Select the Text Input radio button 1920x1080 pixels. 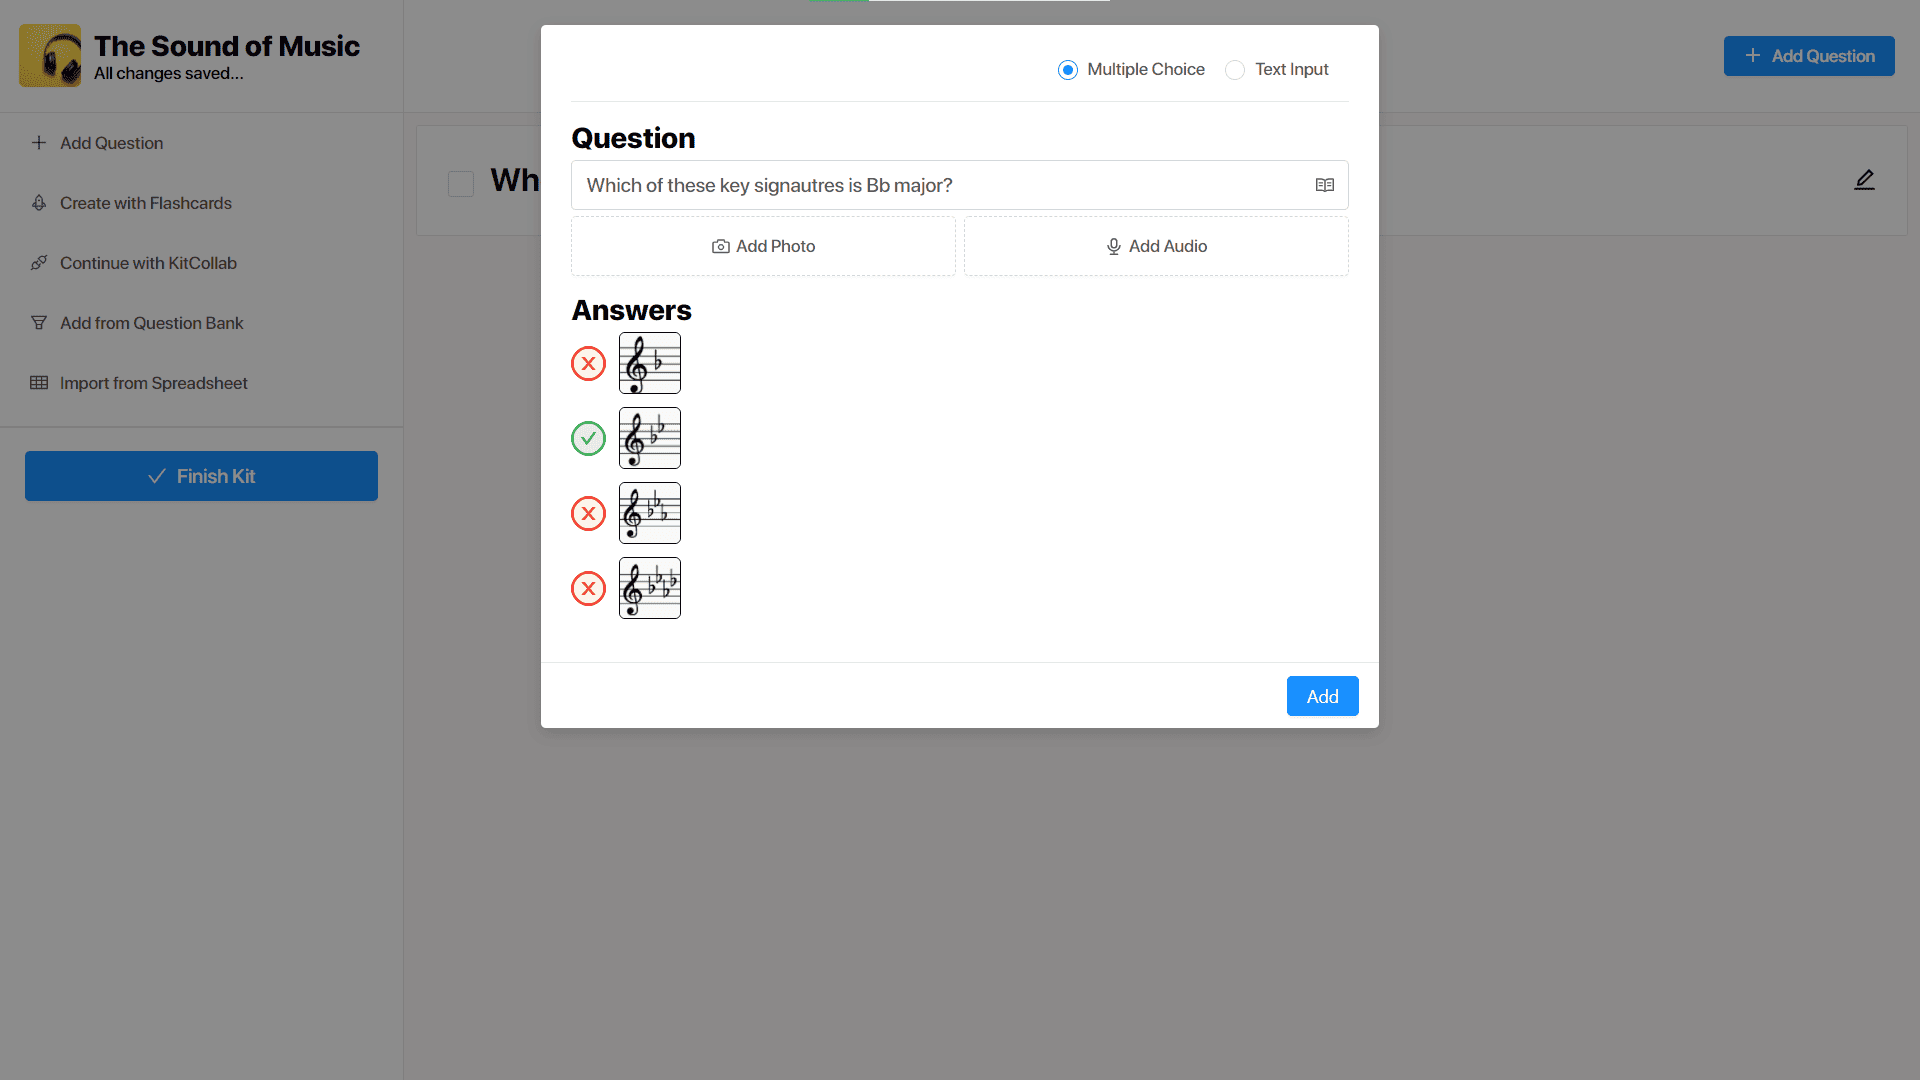pyautogui.click(x=1234, y=69)
